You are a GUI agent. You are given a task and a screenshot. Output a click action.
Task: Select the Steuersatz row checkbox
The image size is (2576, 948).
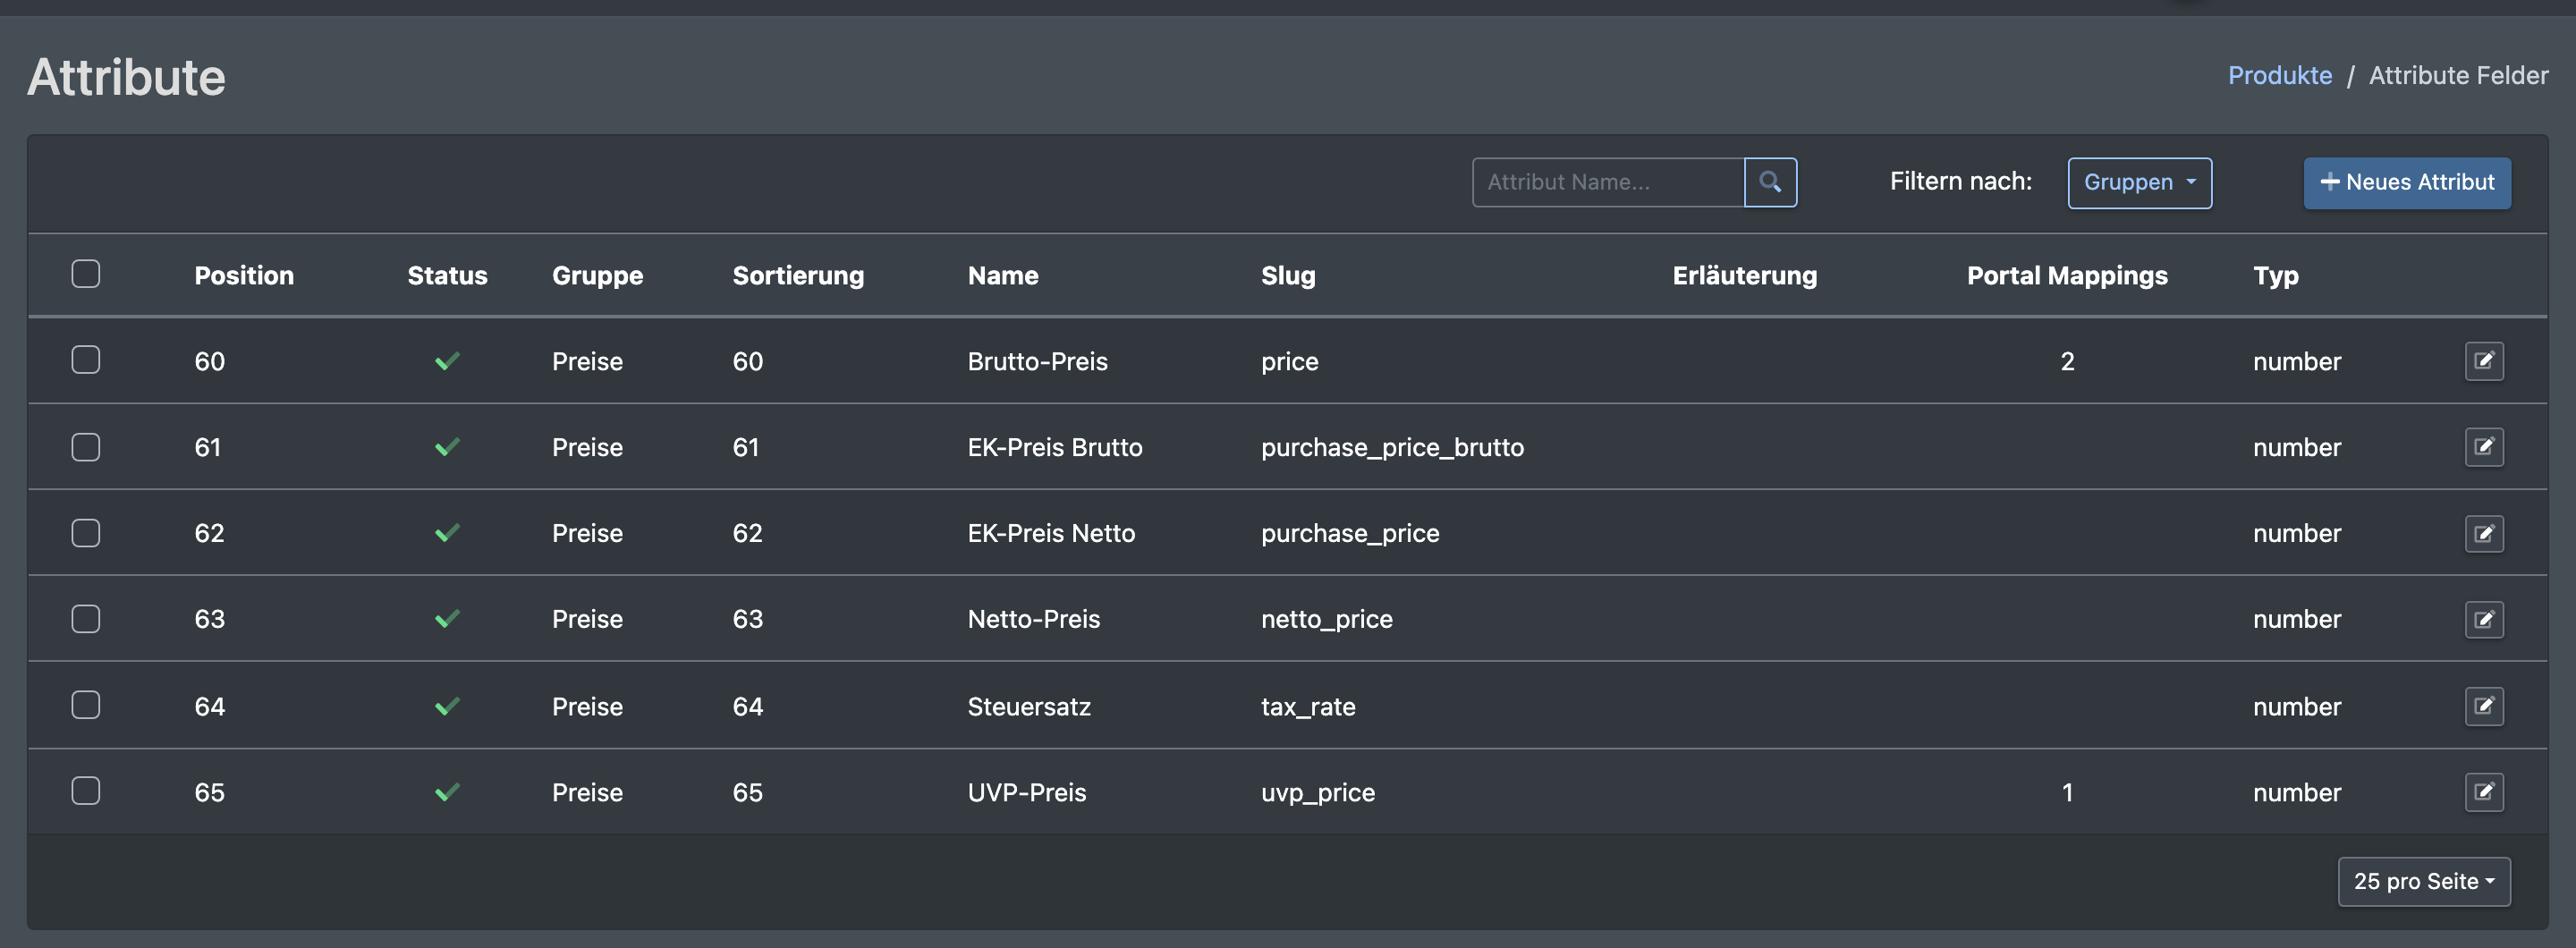click(86, 704)
